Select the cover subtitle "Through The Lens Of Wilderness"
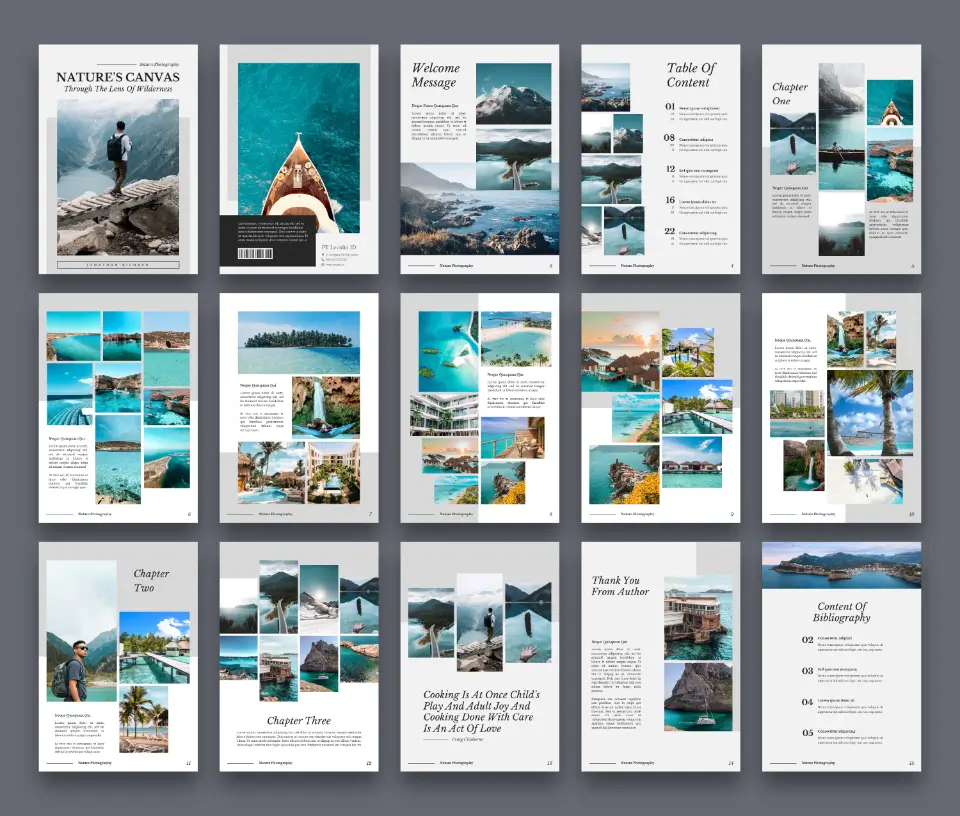Viewport: 960px width, 816px height. coord(118,89)
